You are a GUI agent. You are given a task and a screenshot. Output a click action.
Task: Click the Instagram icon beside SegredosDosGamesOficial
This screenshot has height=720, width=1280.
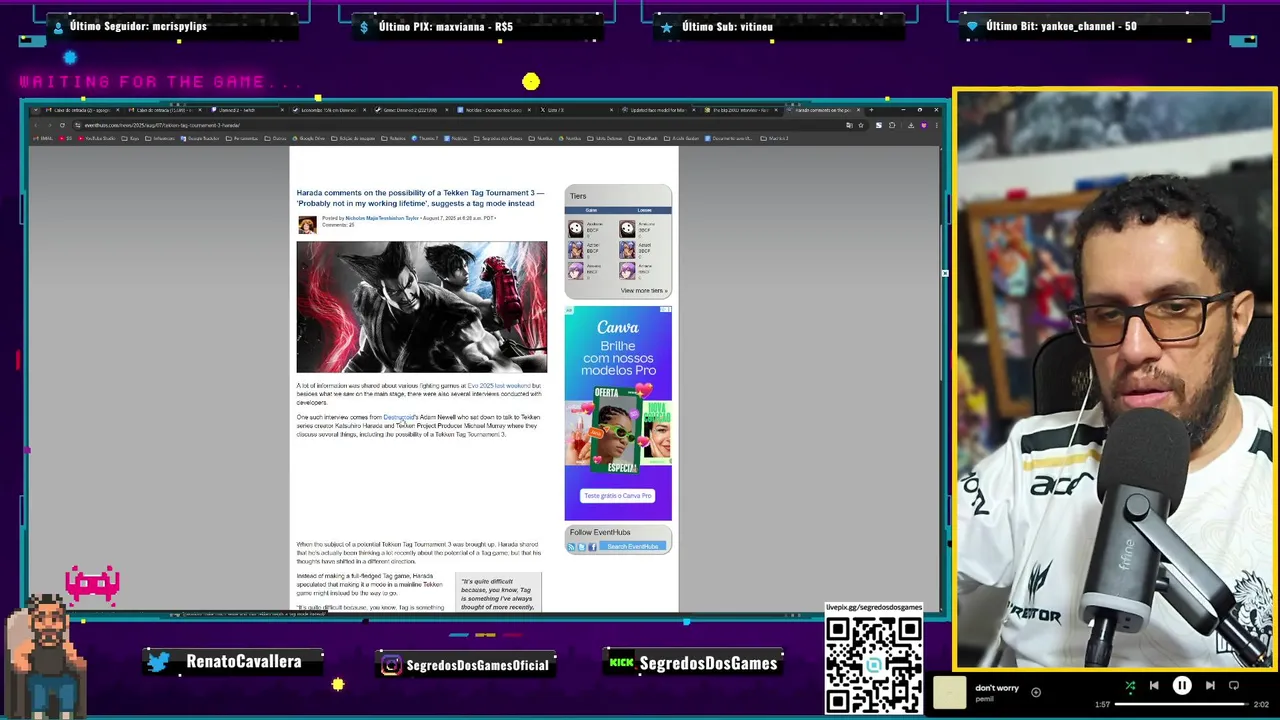(392, 665)
